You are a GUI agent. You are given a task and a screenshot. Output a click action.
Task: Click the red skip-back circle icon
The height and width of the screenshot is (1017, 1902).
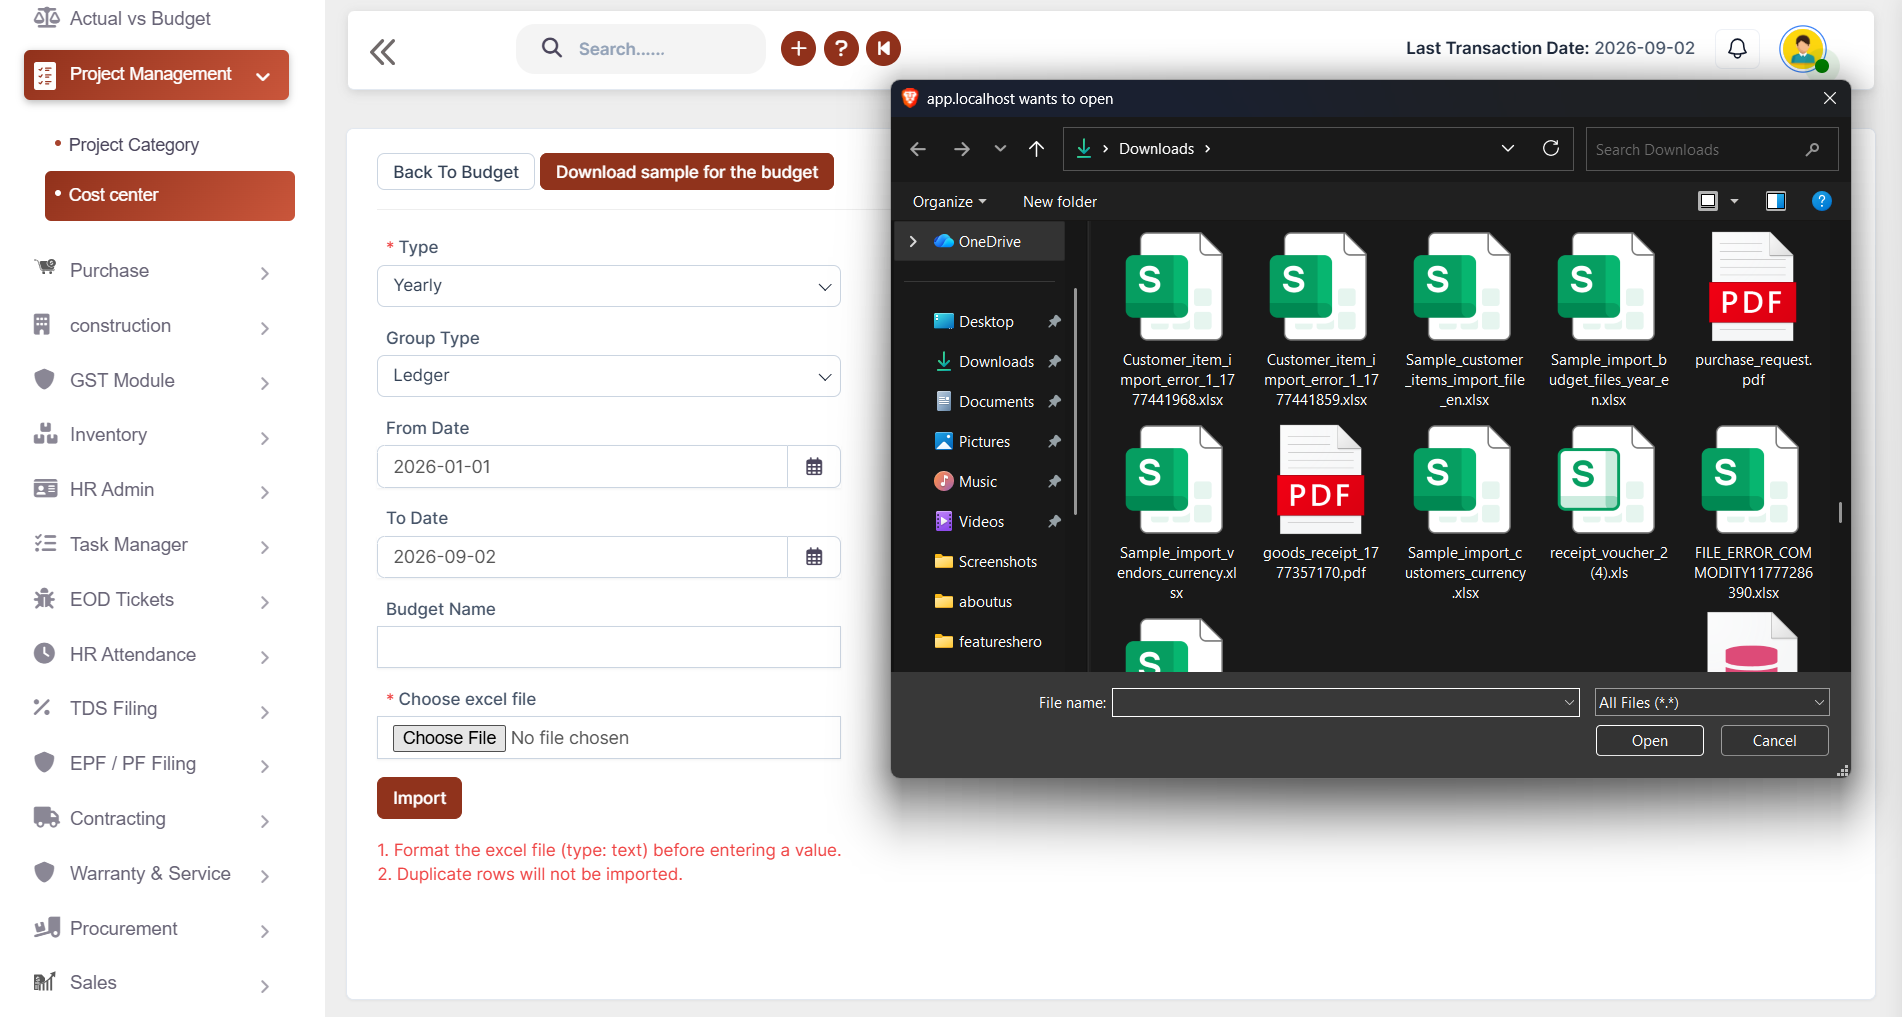point(884,48)
